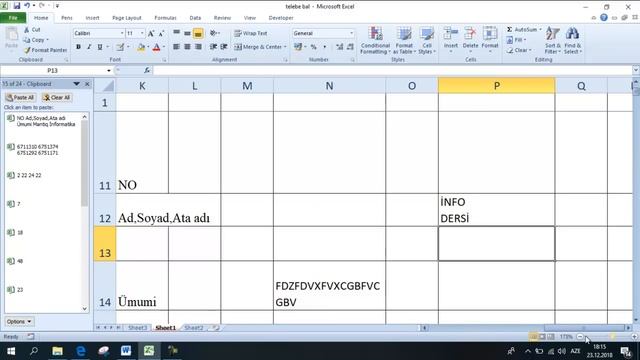Expand the Clear dropdown
The image size is (640, 360).
(530, 50)
